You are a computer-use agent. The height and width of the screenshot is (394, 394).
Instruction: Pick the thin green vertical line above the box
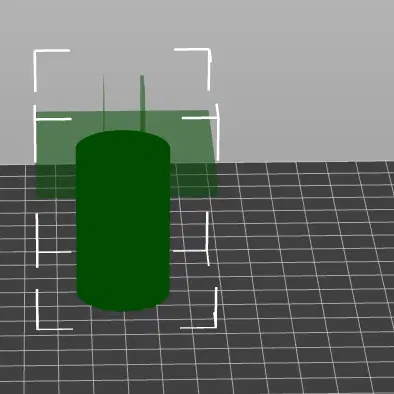pyautogui.click(x=104, y=103)
